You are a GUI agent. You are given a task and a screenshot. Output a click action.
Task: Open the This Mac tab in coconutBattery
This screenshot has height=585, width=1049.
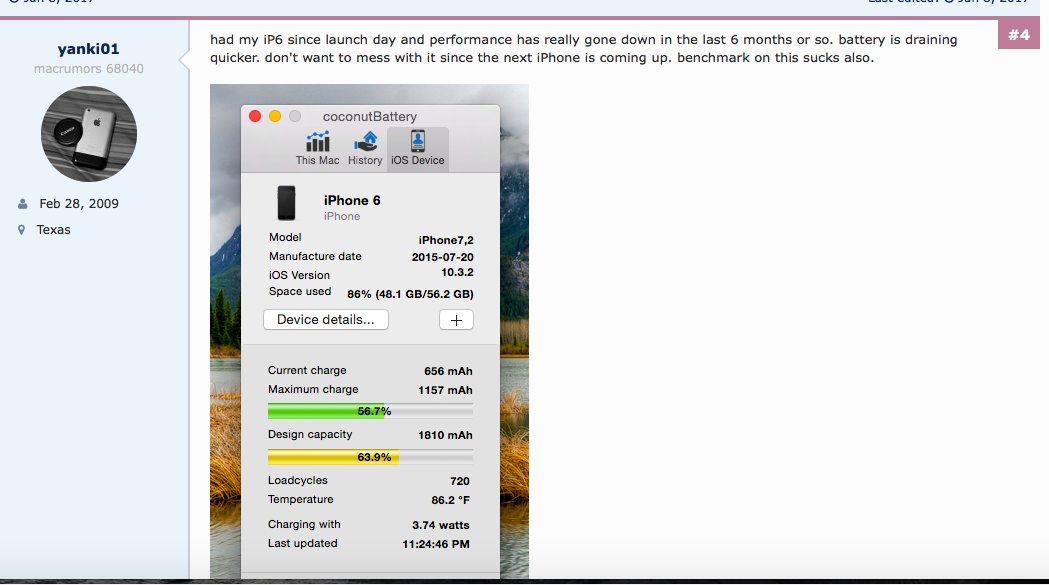click(x=317, y=149)
